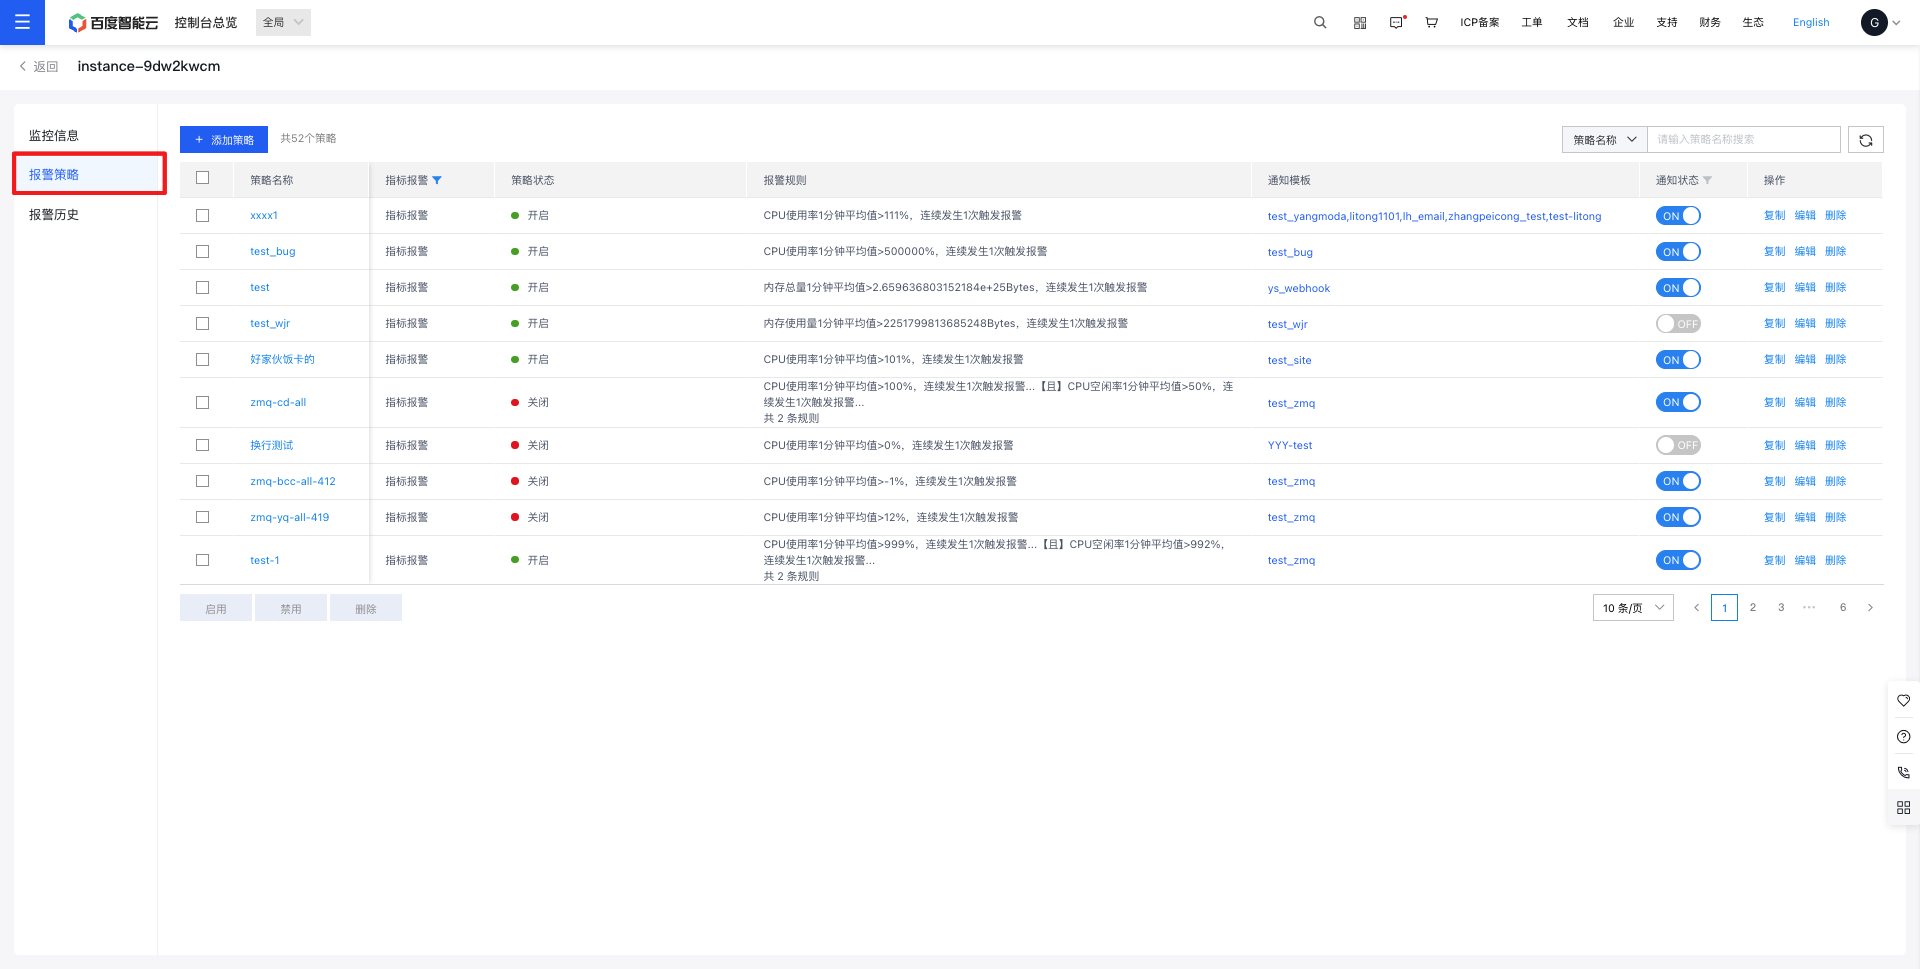1920x969 pixels.
Task: Click the 禁用 bulk button
Action: tap(291, 608)
